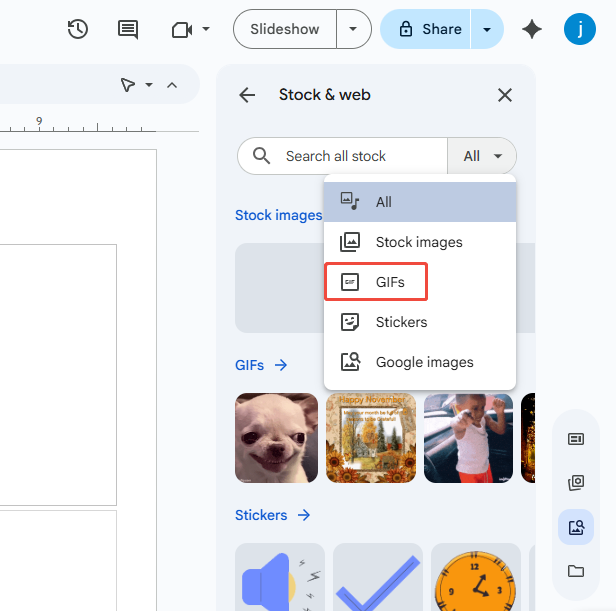Select the chihuahua dog GIF
The height and width of the screenshot is (611, 616).
coord(277,438)
